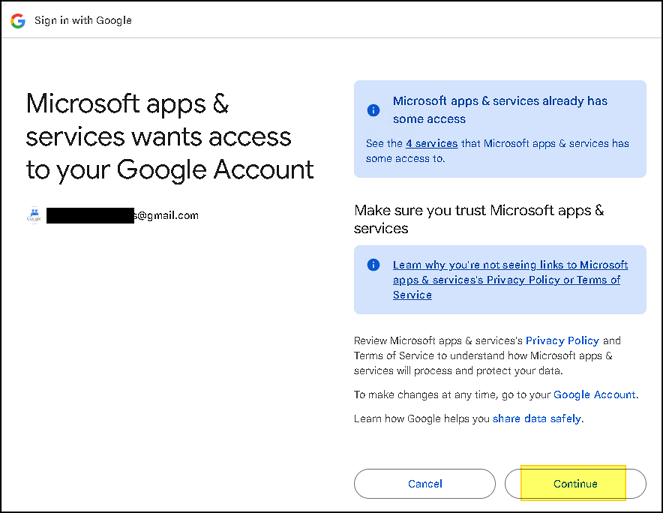This screenshot has width=663, height=513.
Task: Click the gmail.com account email address
Action: 122,215
